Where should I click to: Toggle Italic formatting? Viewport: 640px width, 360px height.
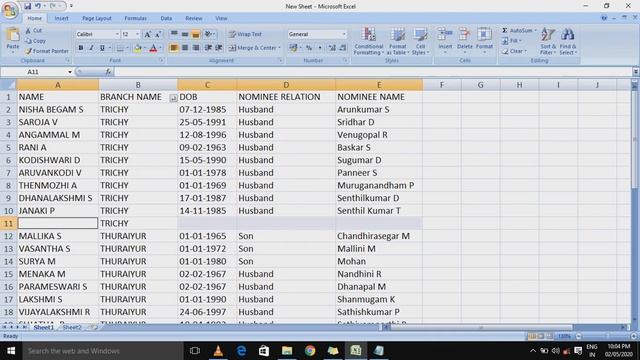coord(91,48)
